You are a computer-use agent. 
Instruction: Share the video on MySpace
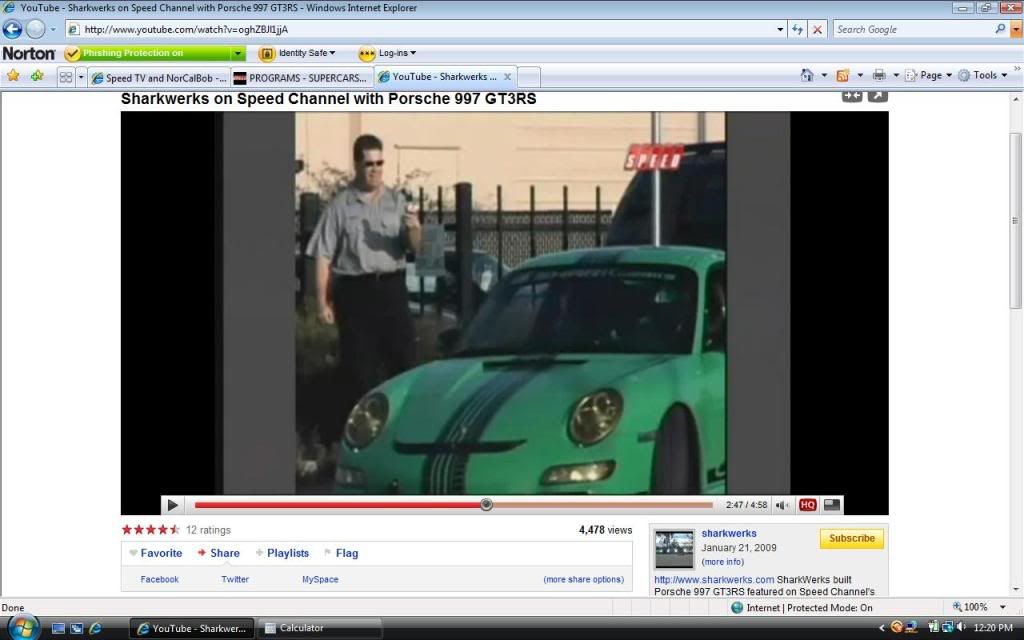tap(320, 579)
